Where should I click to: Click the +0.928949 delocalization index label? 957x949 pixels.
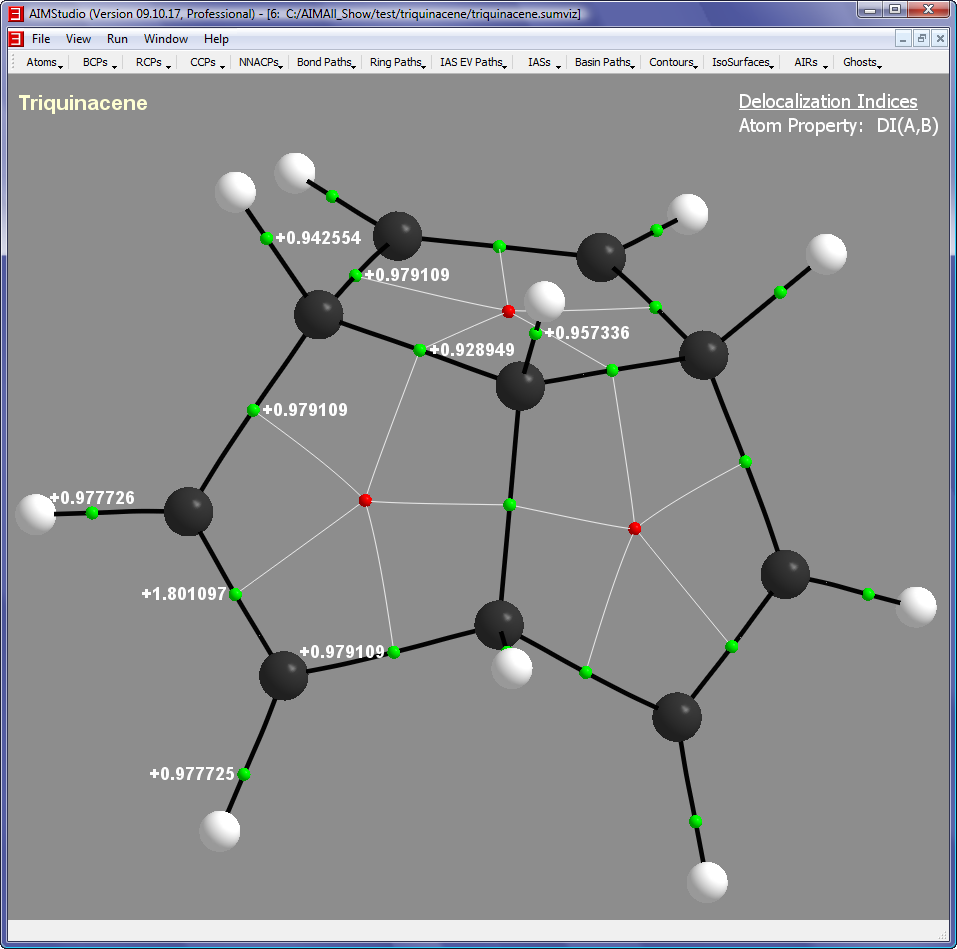(x=471, y=350)
